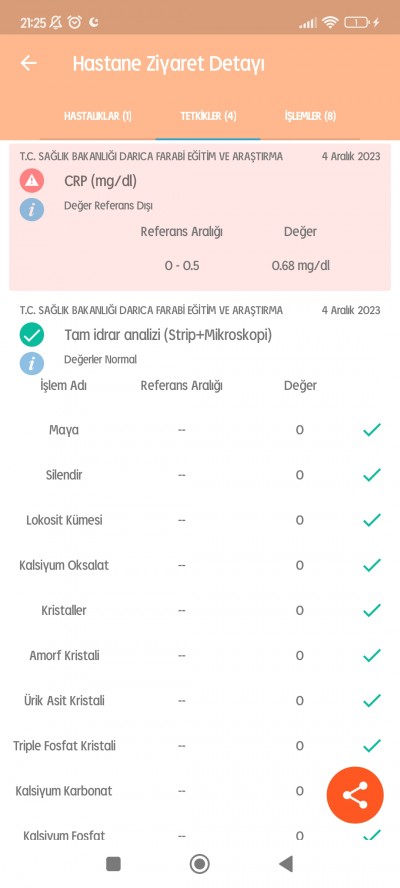
Task: Tap the Lokosit Kümesi row
Action: 200,520
